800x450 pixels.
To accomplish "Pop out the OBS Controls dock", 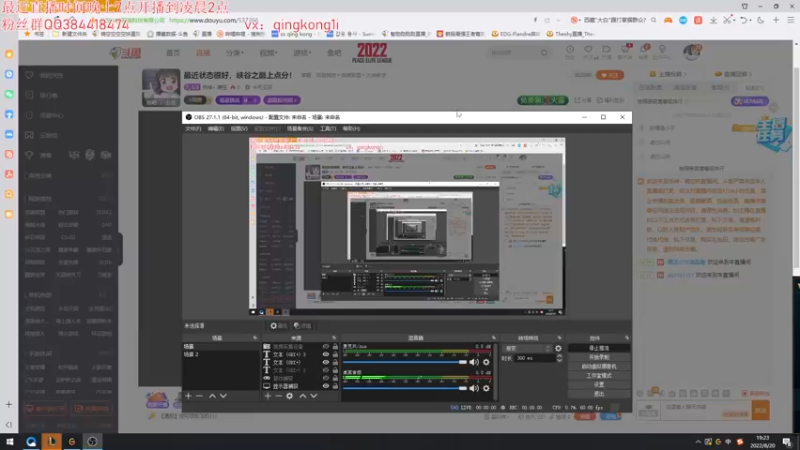I will pos(627,338).
